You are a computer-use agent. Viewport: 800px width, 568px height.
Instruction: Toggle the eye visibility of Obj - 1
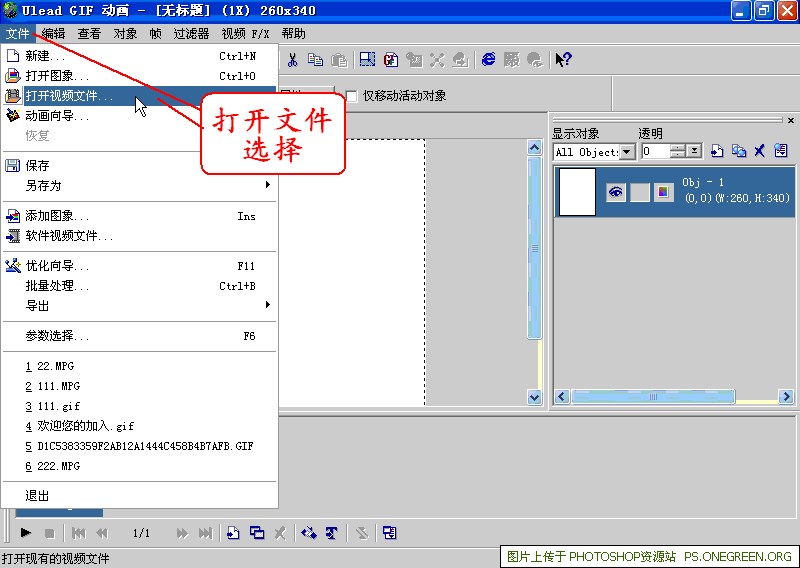coord(615,192)
